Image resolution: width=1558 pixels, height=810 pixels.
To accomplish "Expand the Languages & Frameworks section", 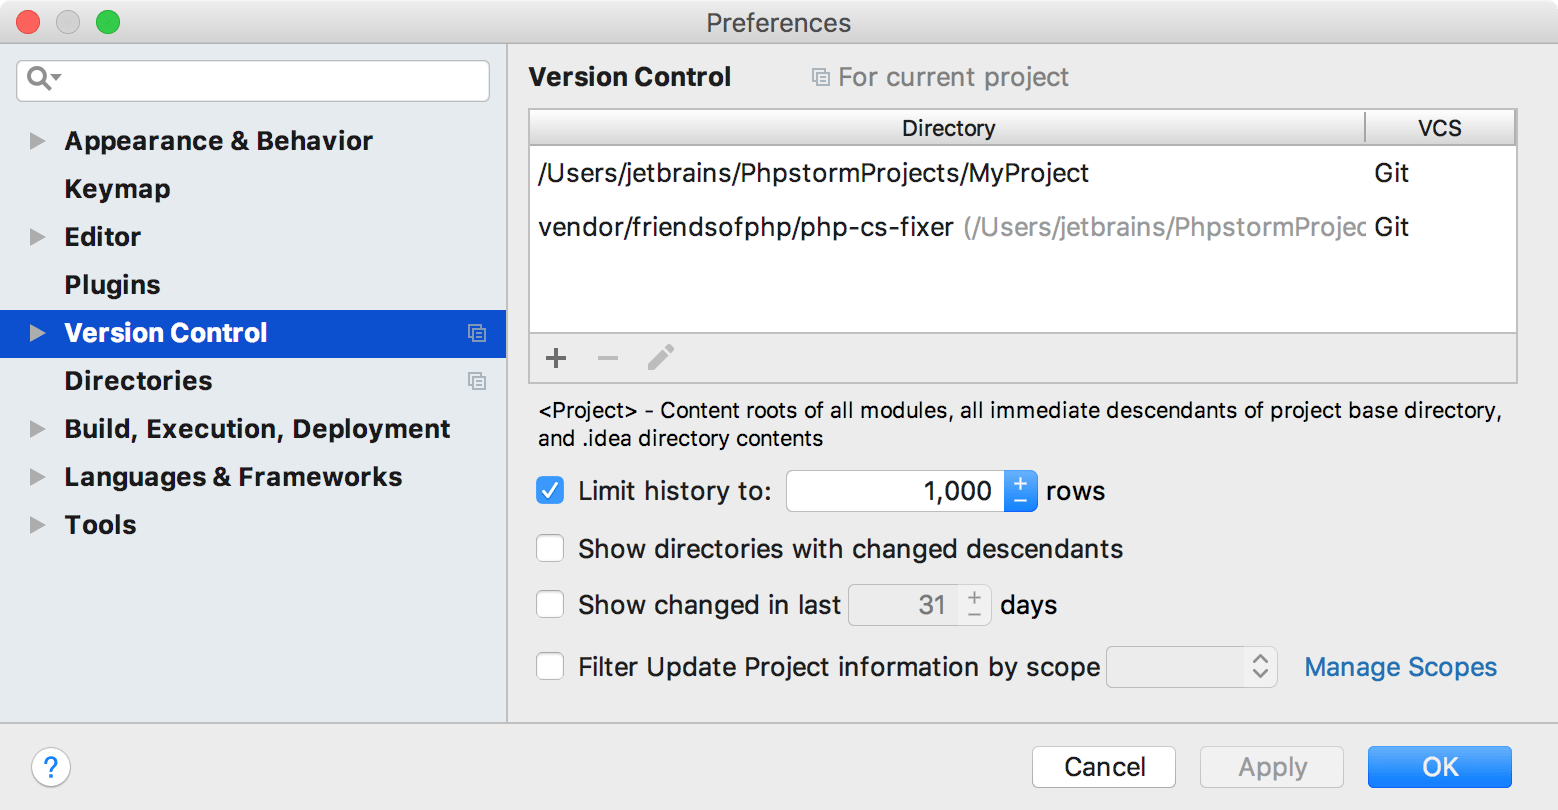I will tap(37, 477).
